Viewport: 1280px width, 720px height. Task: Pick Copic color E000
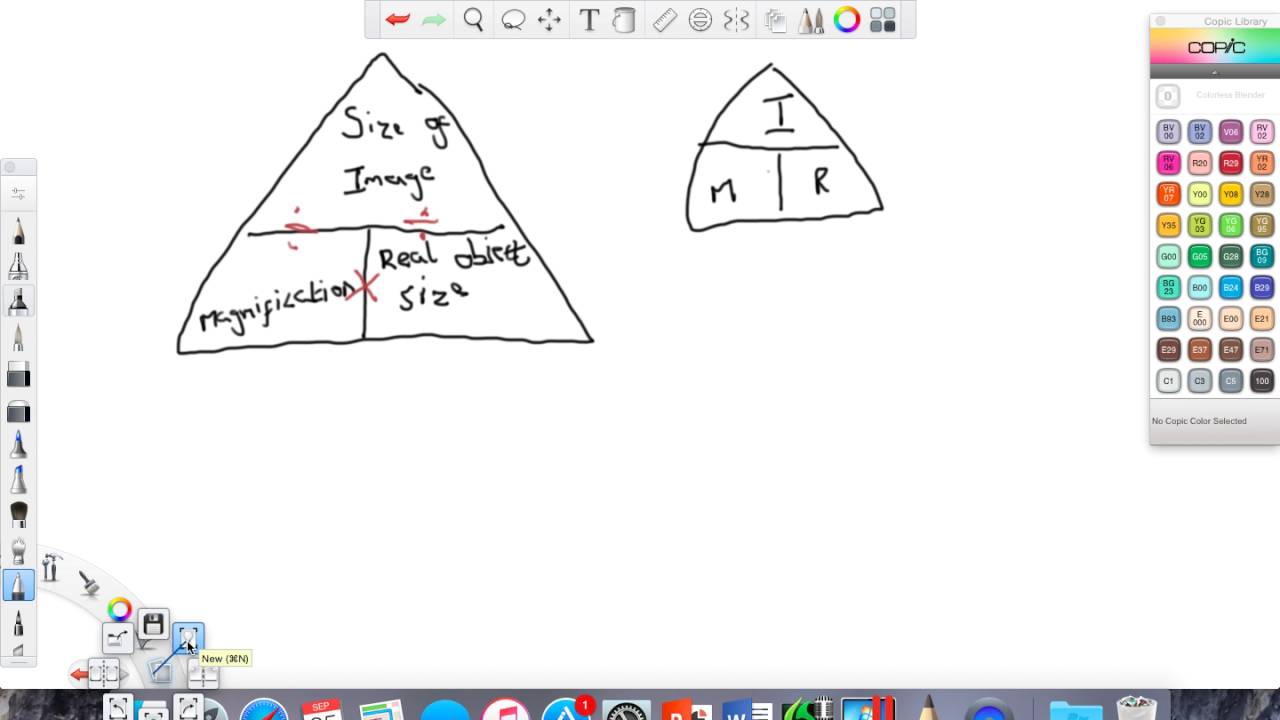click(1200, 318)
